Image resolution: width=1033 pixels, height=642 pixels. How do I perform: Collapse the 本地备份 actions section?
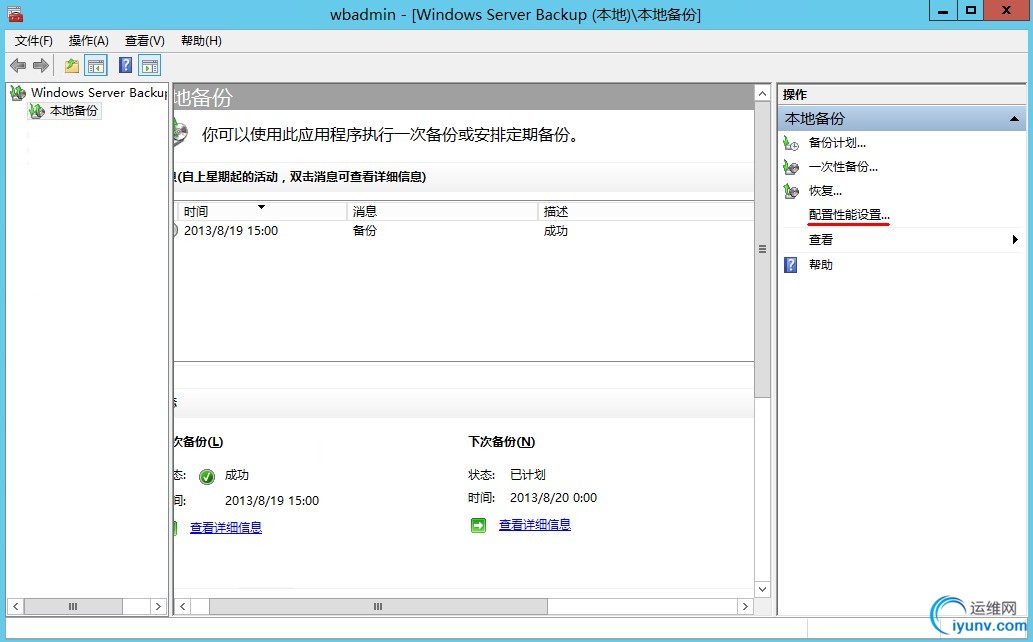coord(1014,119)
